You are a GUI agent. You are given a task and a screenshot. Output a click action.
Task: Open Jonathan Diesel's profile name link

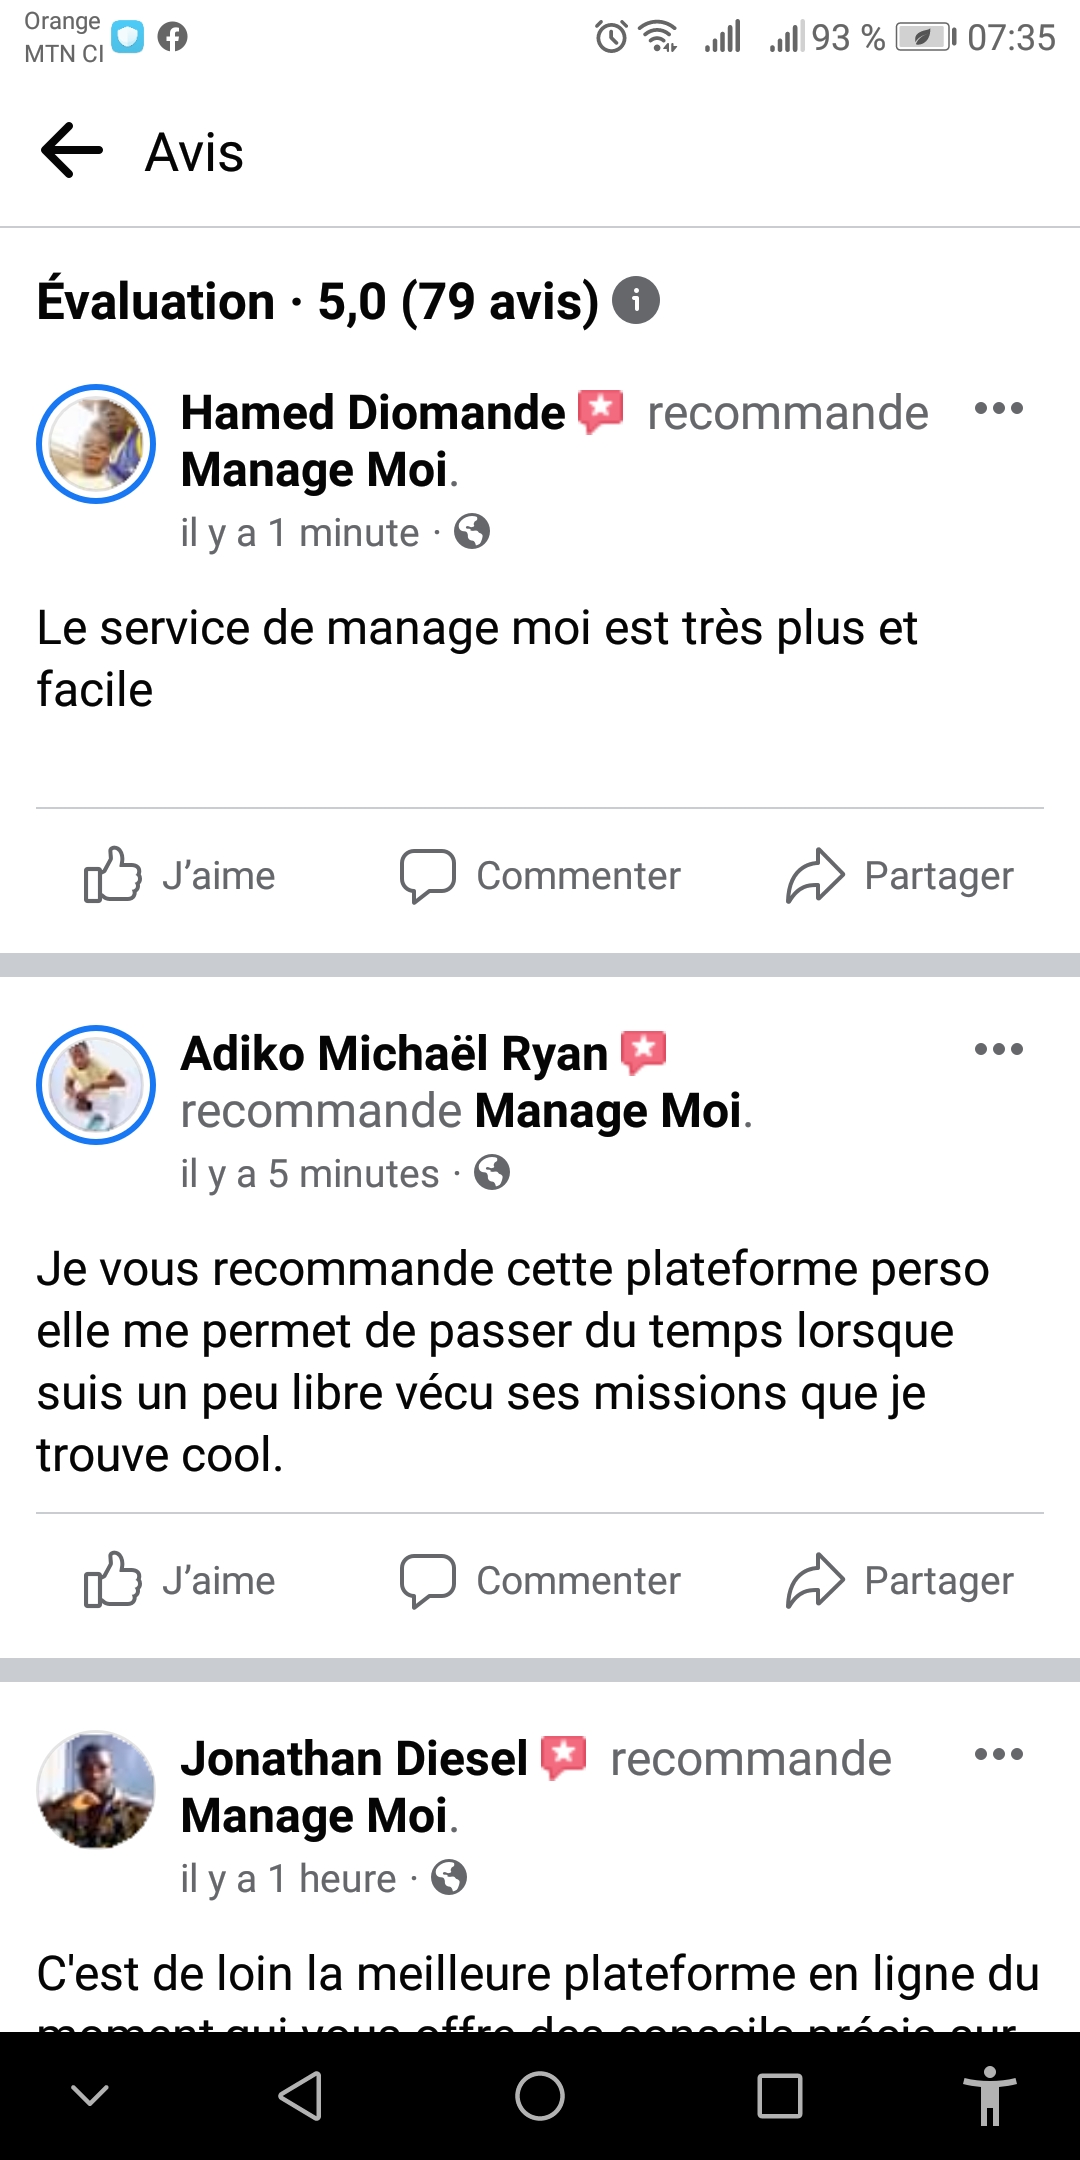tap(354, 1759)
